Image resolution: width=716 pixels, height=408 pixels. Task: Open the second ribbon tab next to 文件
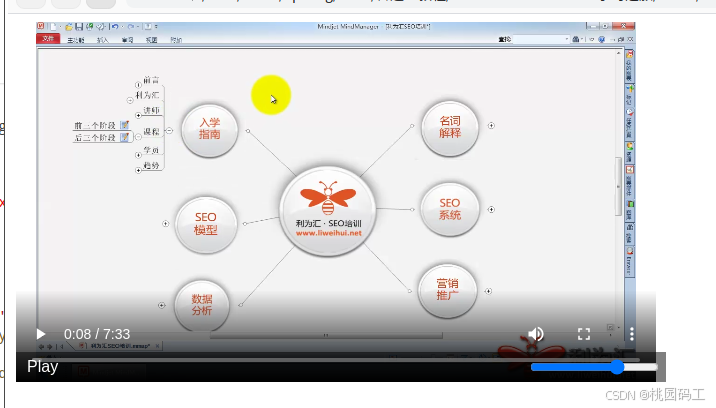click(76, 40)
